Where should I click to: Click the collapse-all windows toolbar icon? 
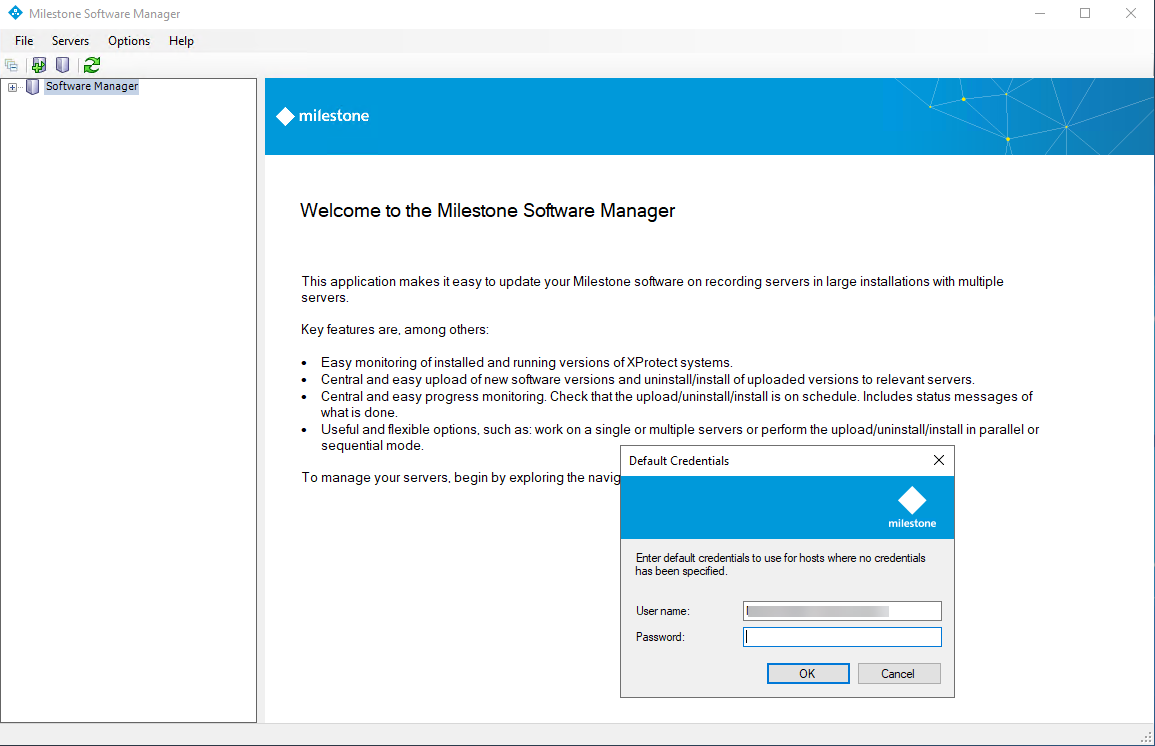click(x=11, y=66)
